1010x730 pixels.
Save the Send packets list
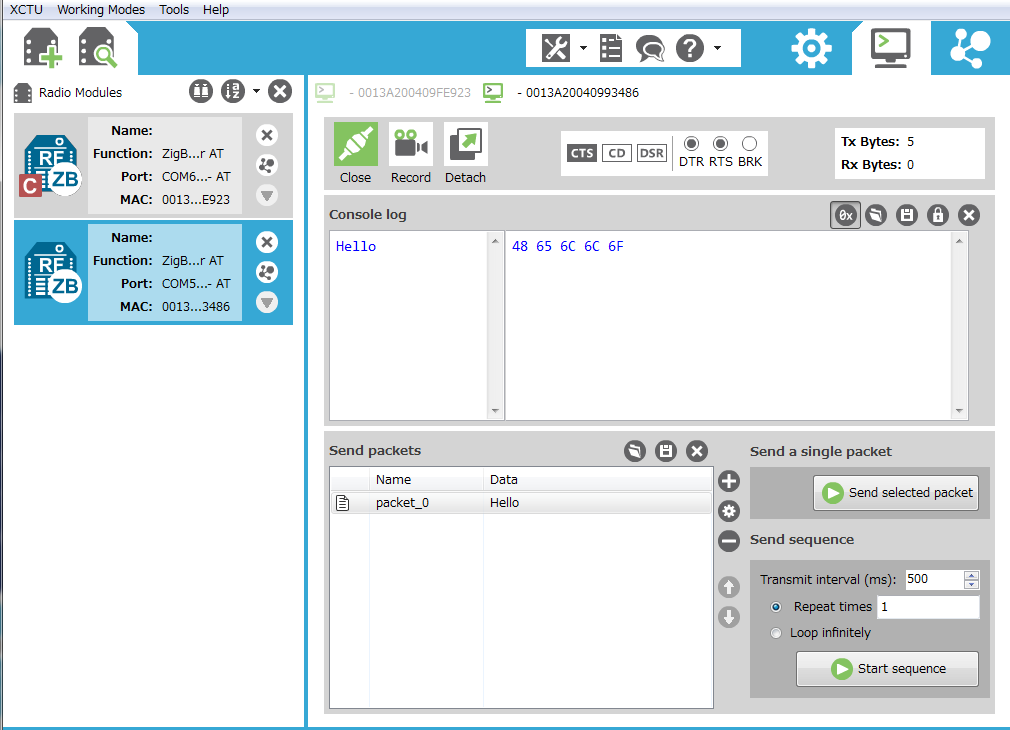[x=665, y=451]
